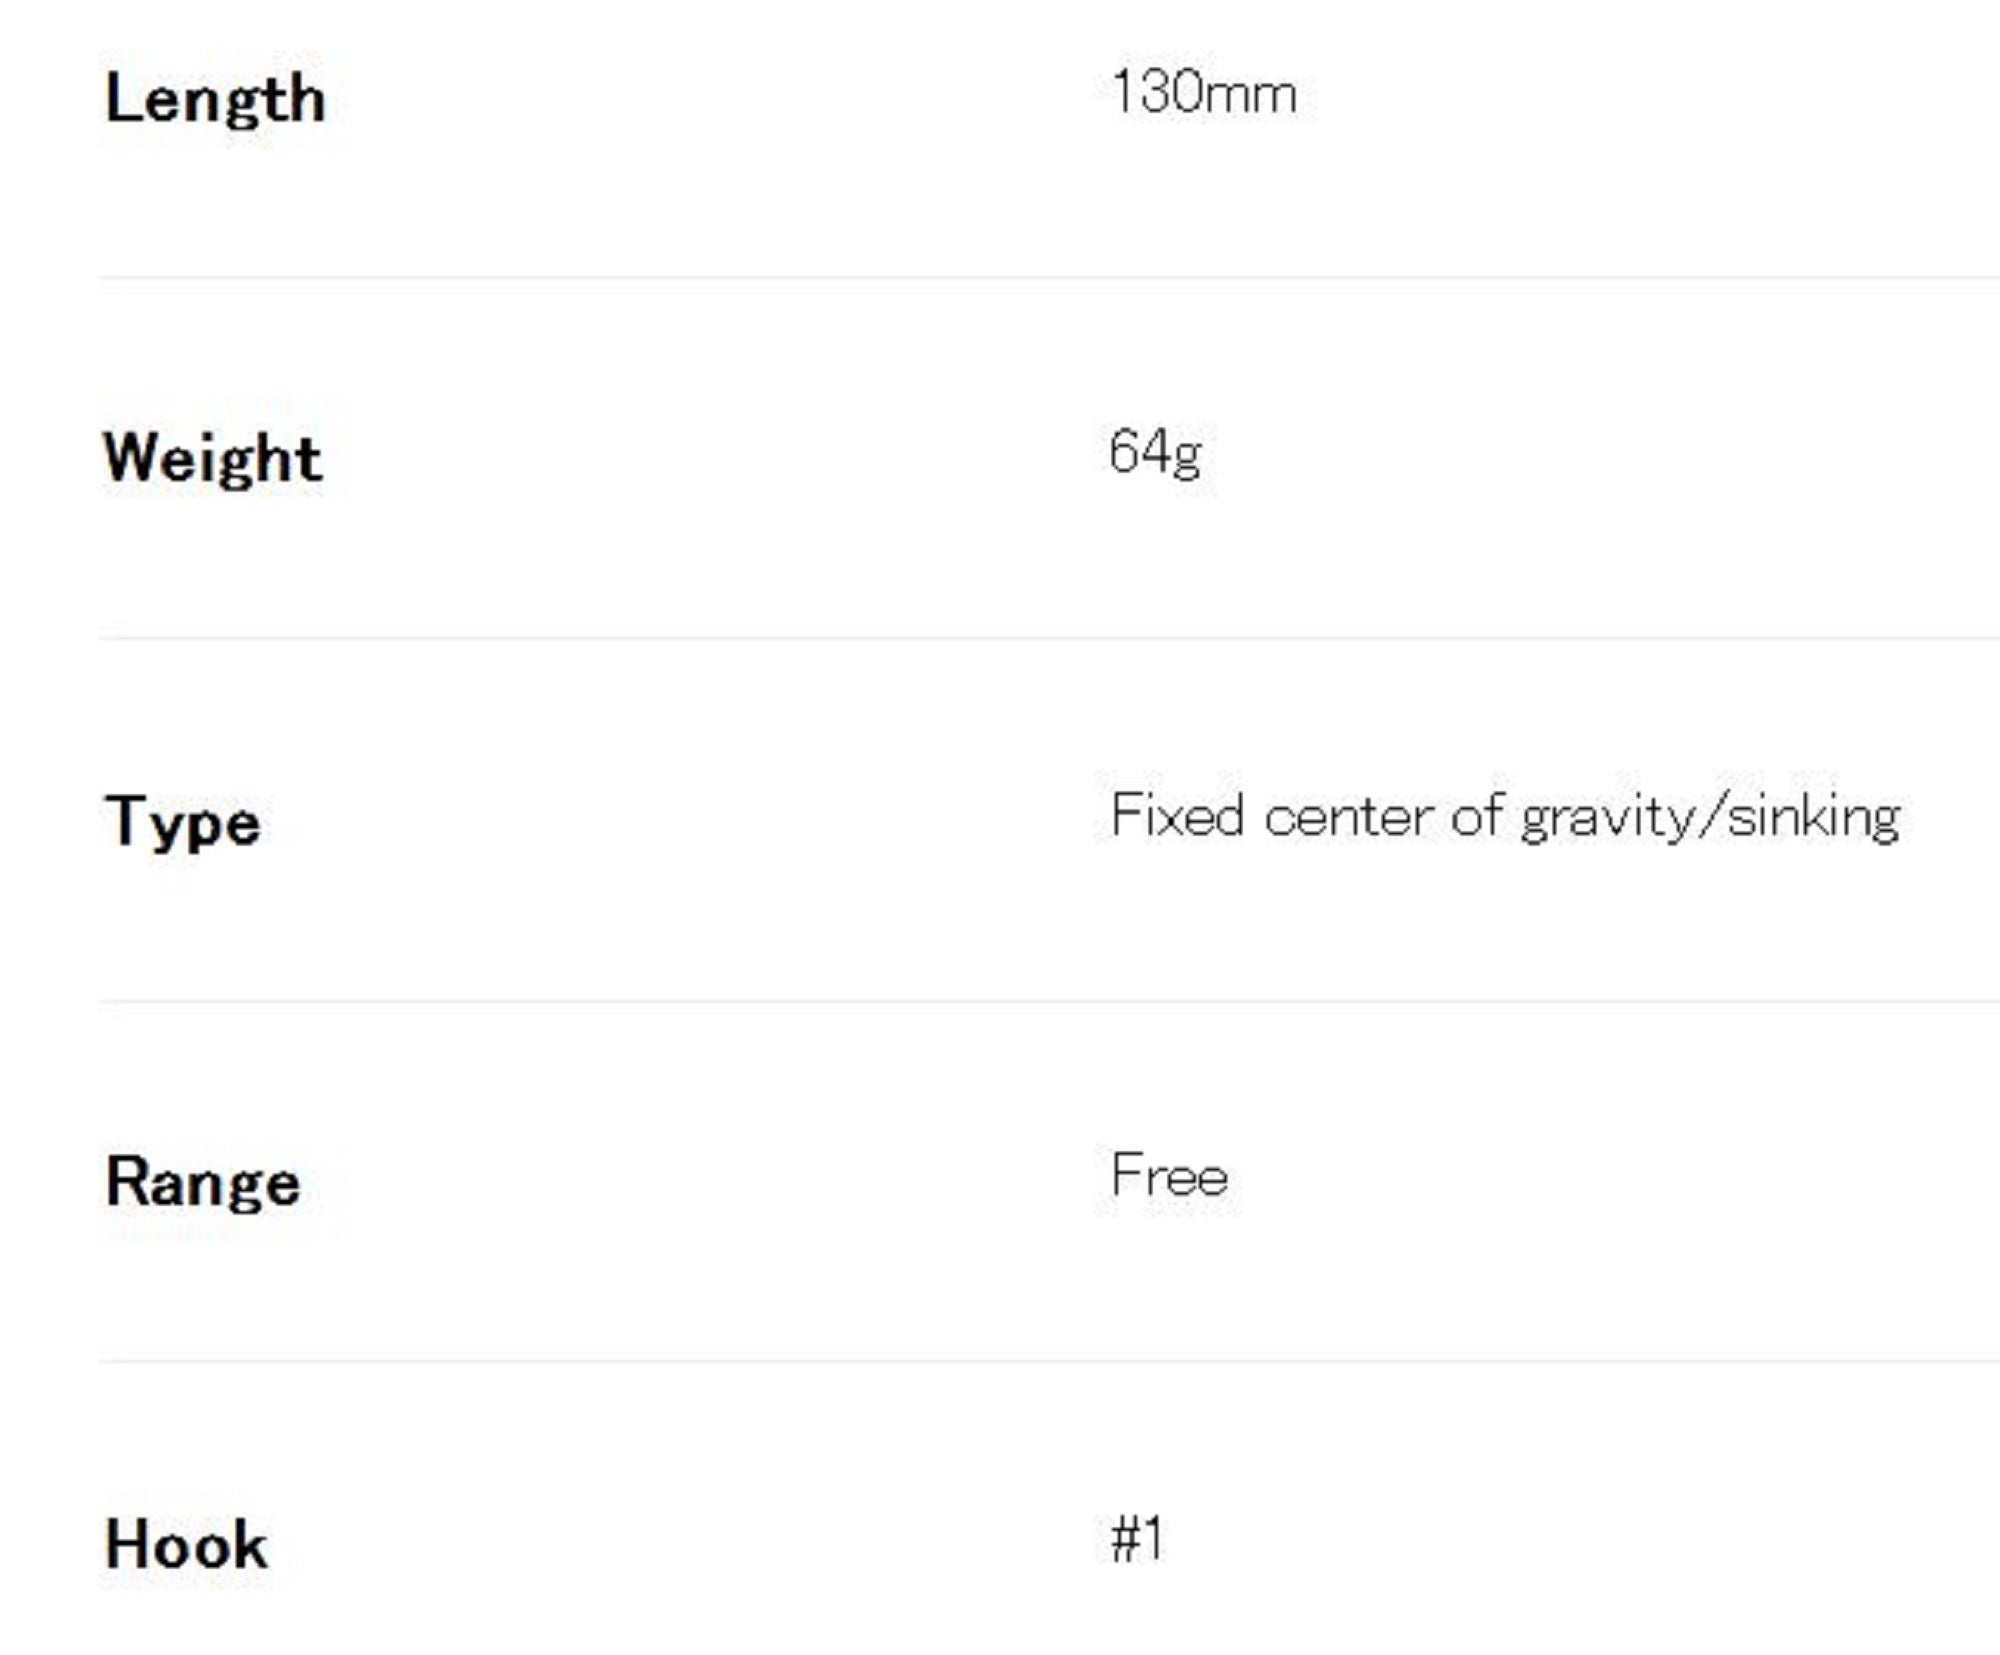Image resolution: width=2000 pixels, height=1655 pixels.
Task: Click the Length label
Action: 215,99
